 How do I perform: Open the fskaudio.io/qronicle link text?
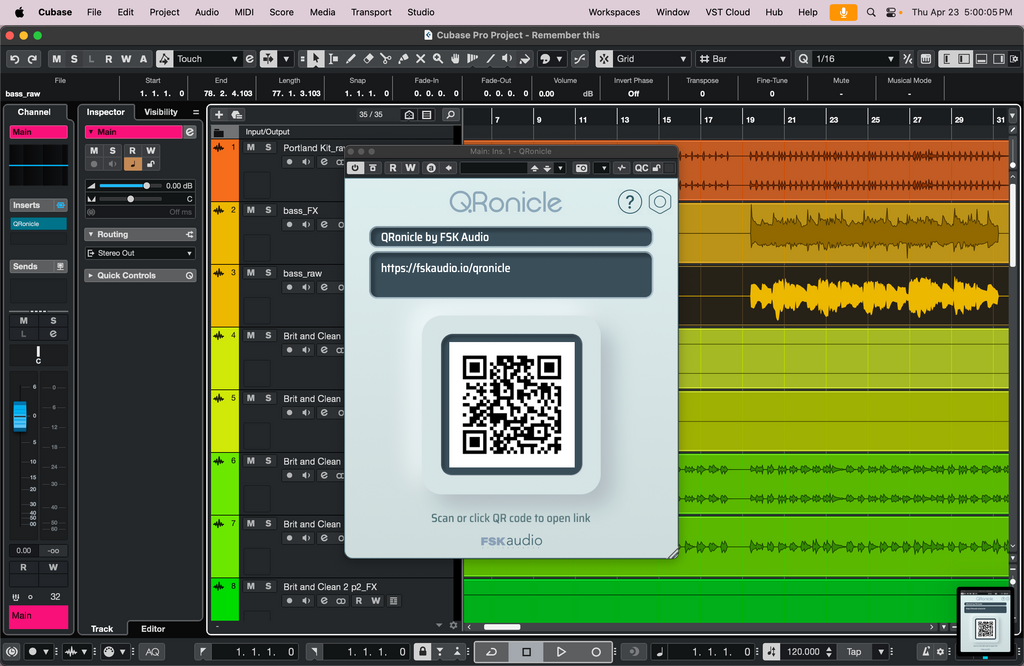click(x=445, y=268)
